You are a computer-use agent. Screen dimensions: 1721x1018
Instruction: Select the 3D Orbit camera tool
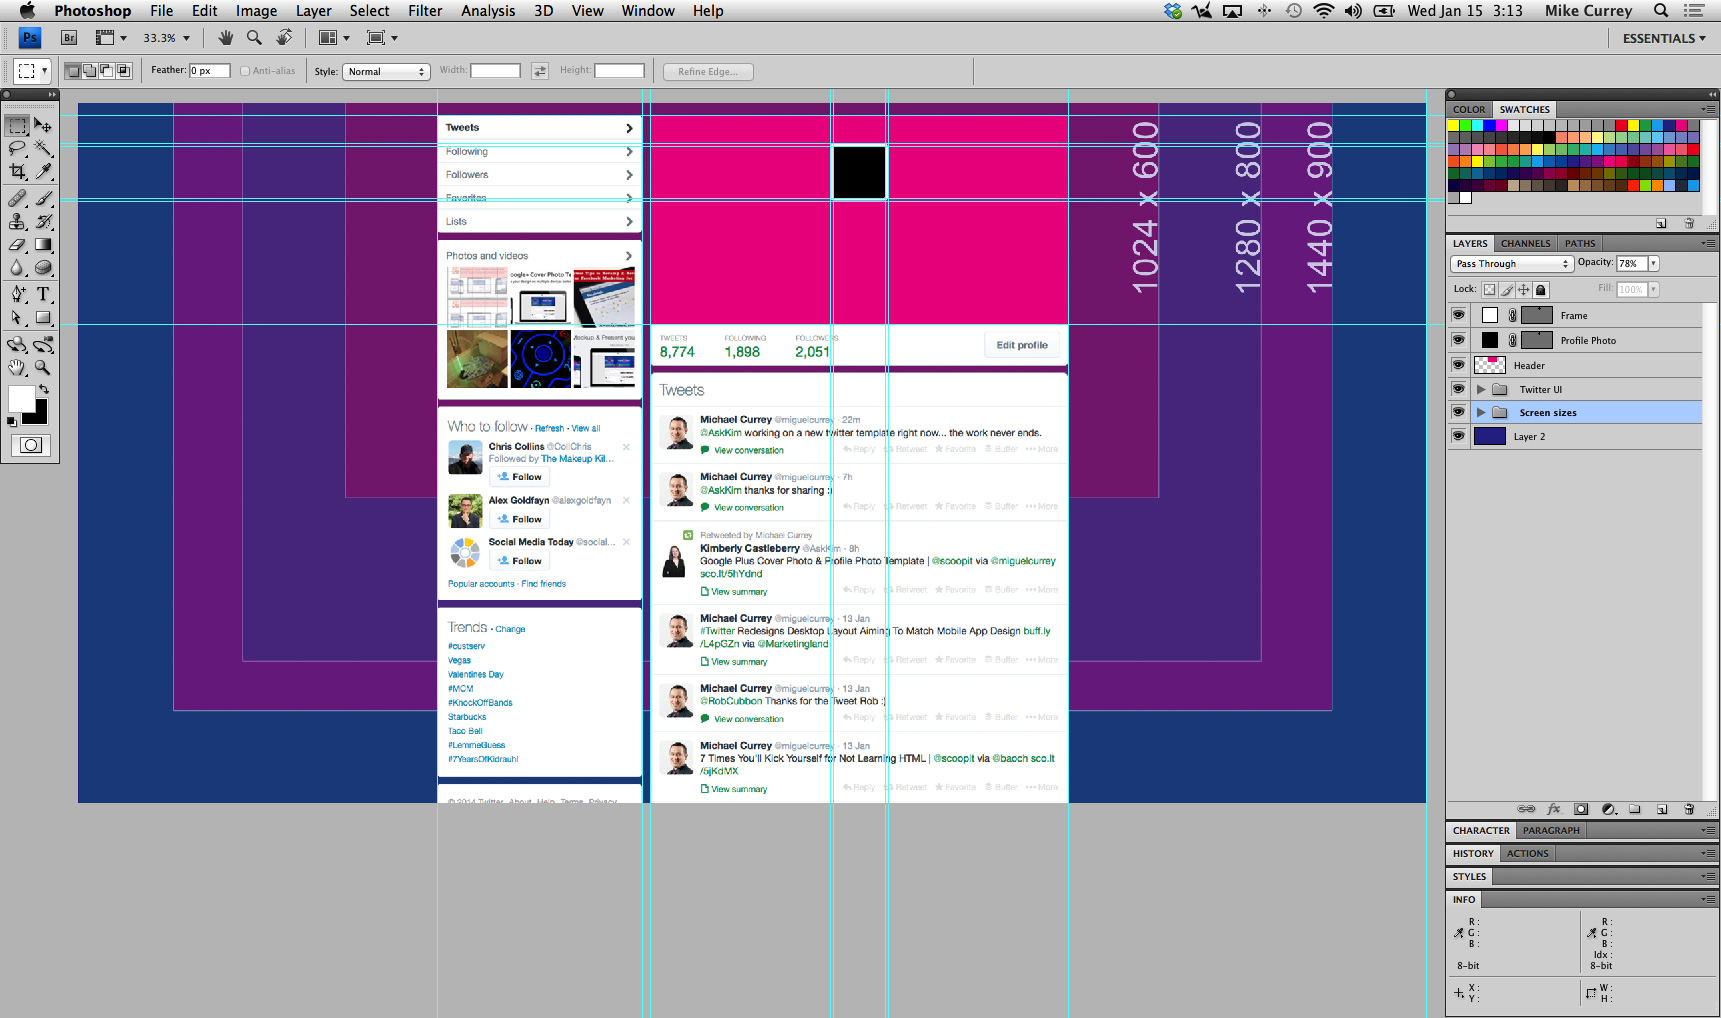43,345
